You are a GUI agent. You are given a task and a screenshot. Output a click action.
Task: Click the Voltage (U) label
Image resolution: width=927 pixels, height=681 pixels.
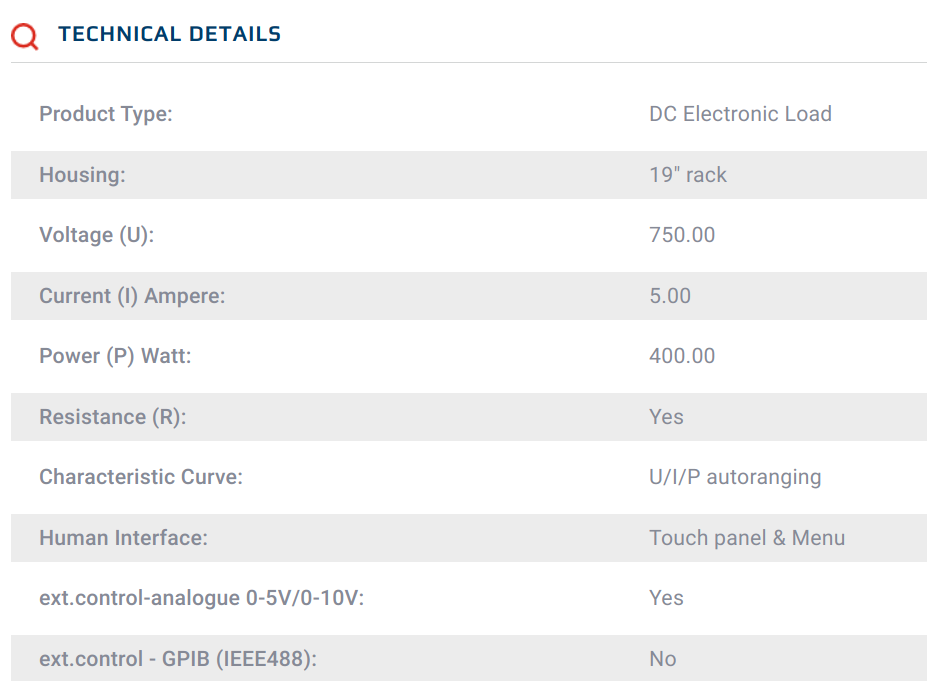coord(97,235)
